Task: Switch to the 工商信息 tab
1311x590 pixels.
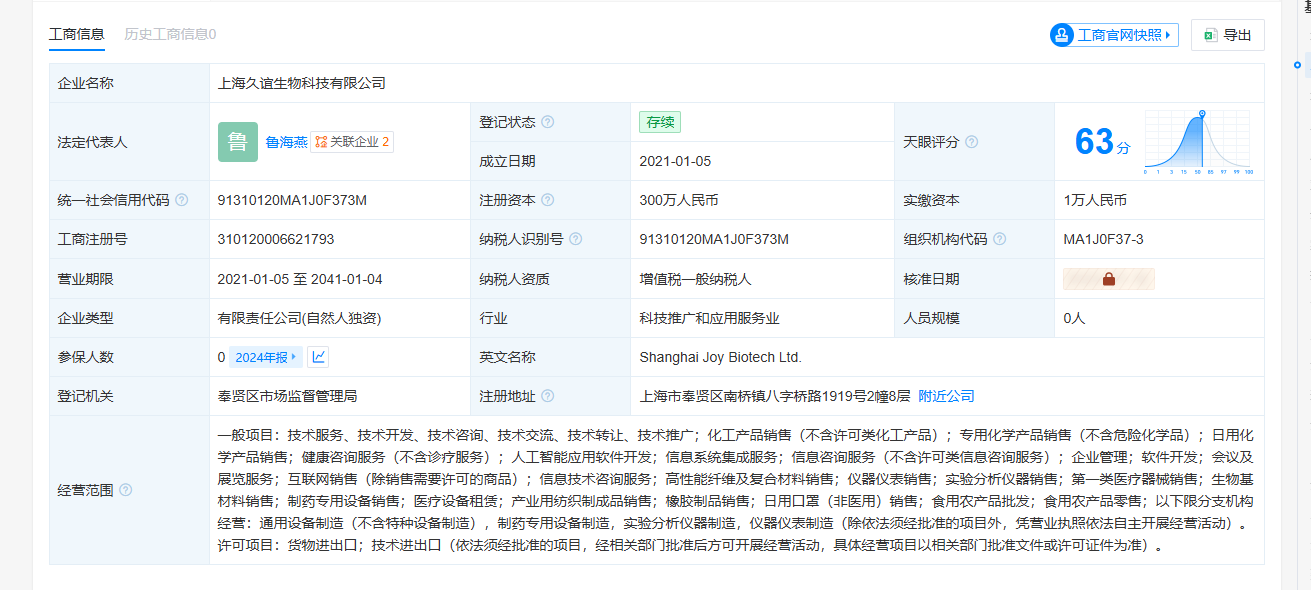Action: (x=77, y=34)
